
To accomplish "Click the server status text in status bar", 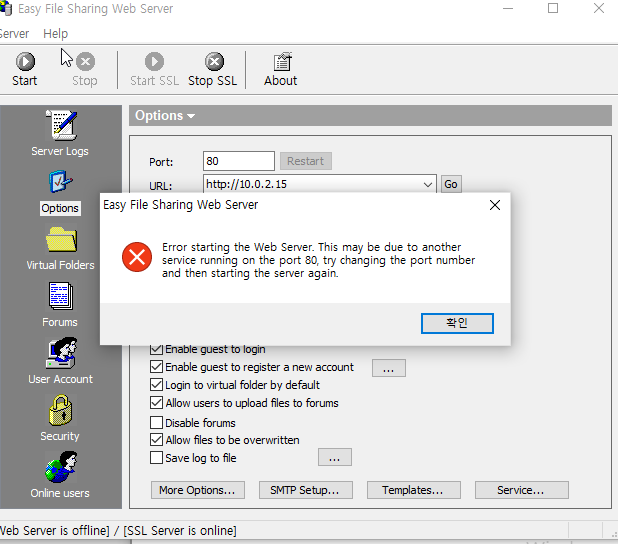I will pos(118,531).
